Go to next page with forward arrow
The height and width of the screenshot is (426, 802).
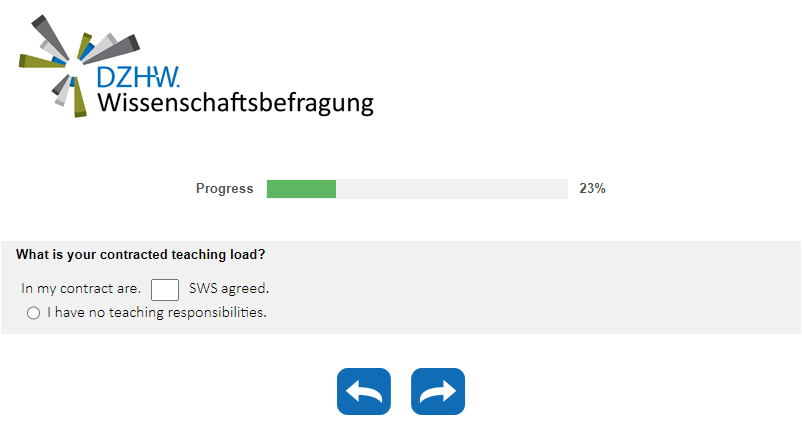pos(438,391)
